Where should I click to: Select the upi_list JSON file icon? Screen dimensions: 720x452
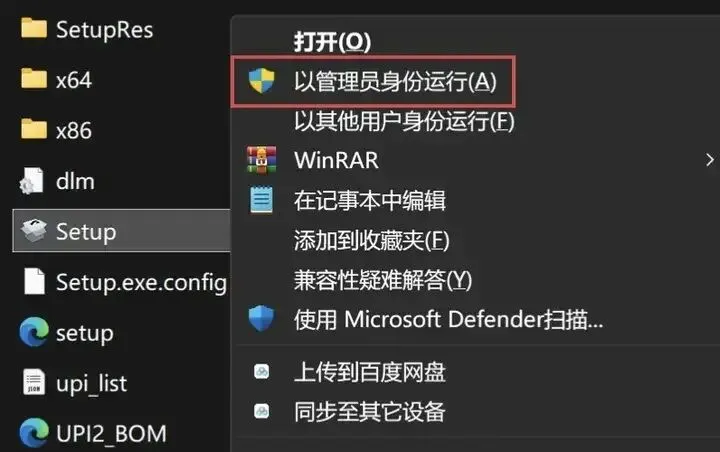click(34, 382)
